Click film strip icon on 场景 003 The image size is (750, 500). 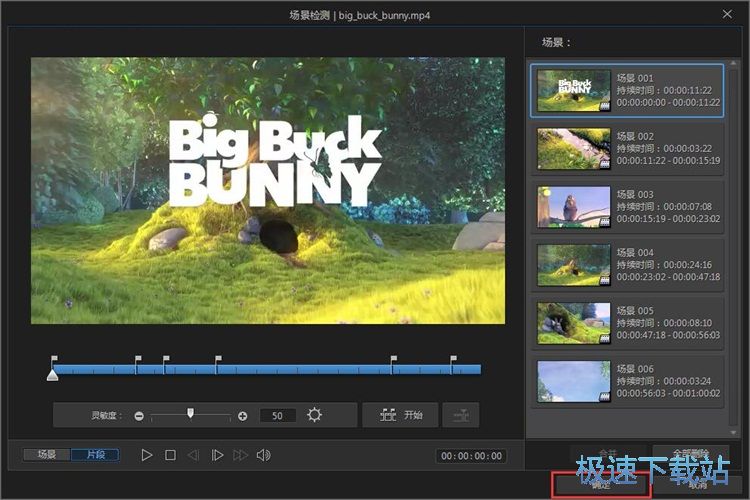pos(605,222)
